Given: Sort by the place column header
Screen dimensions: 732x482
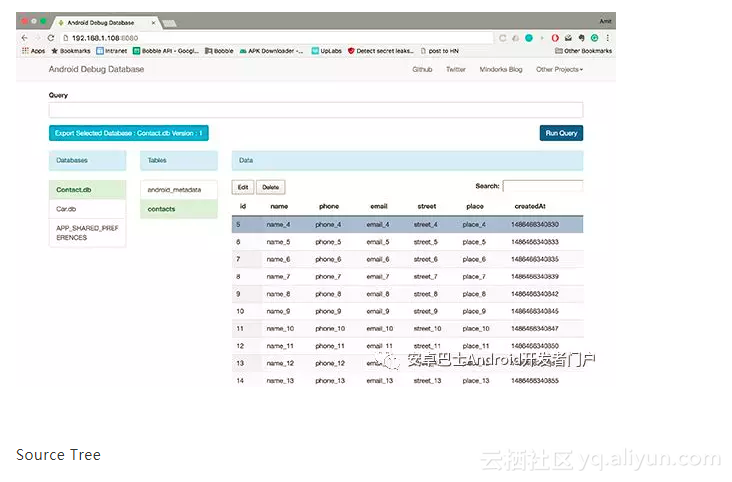Looking at the screenshot, I should (x=475, y=206).
